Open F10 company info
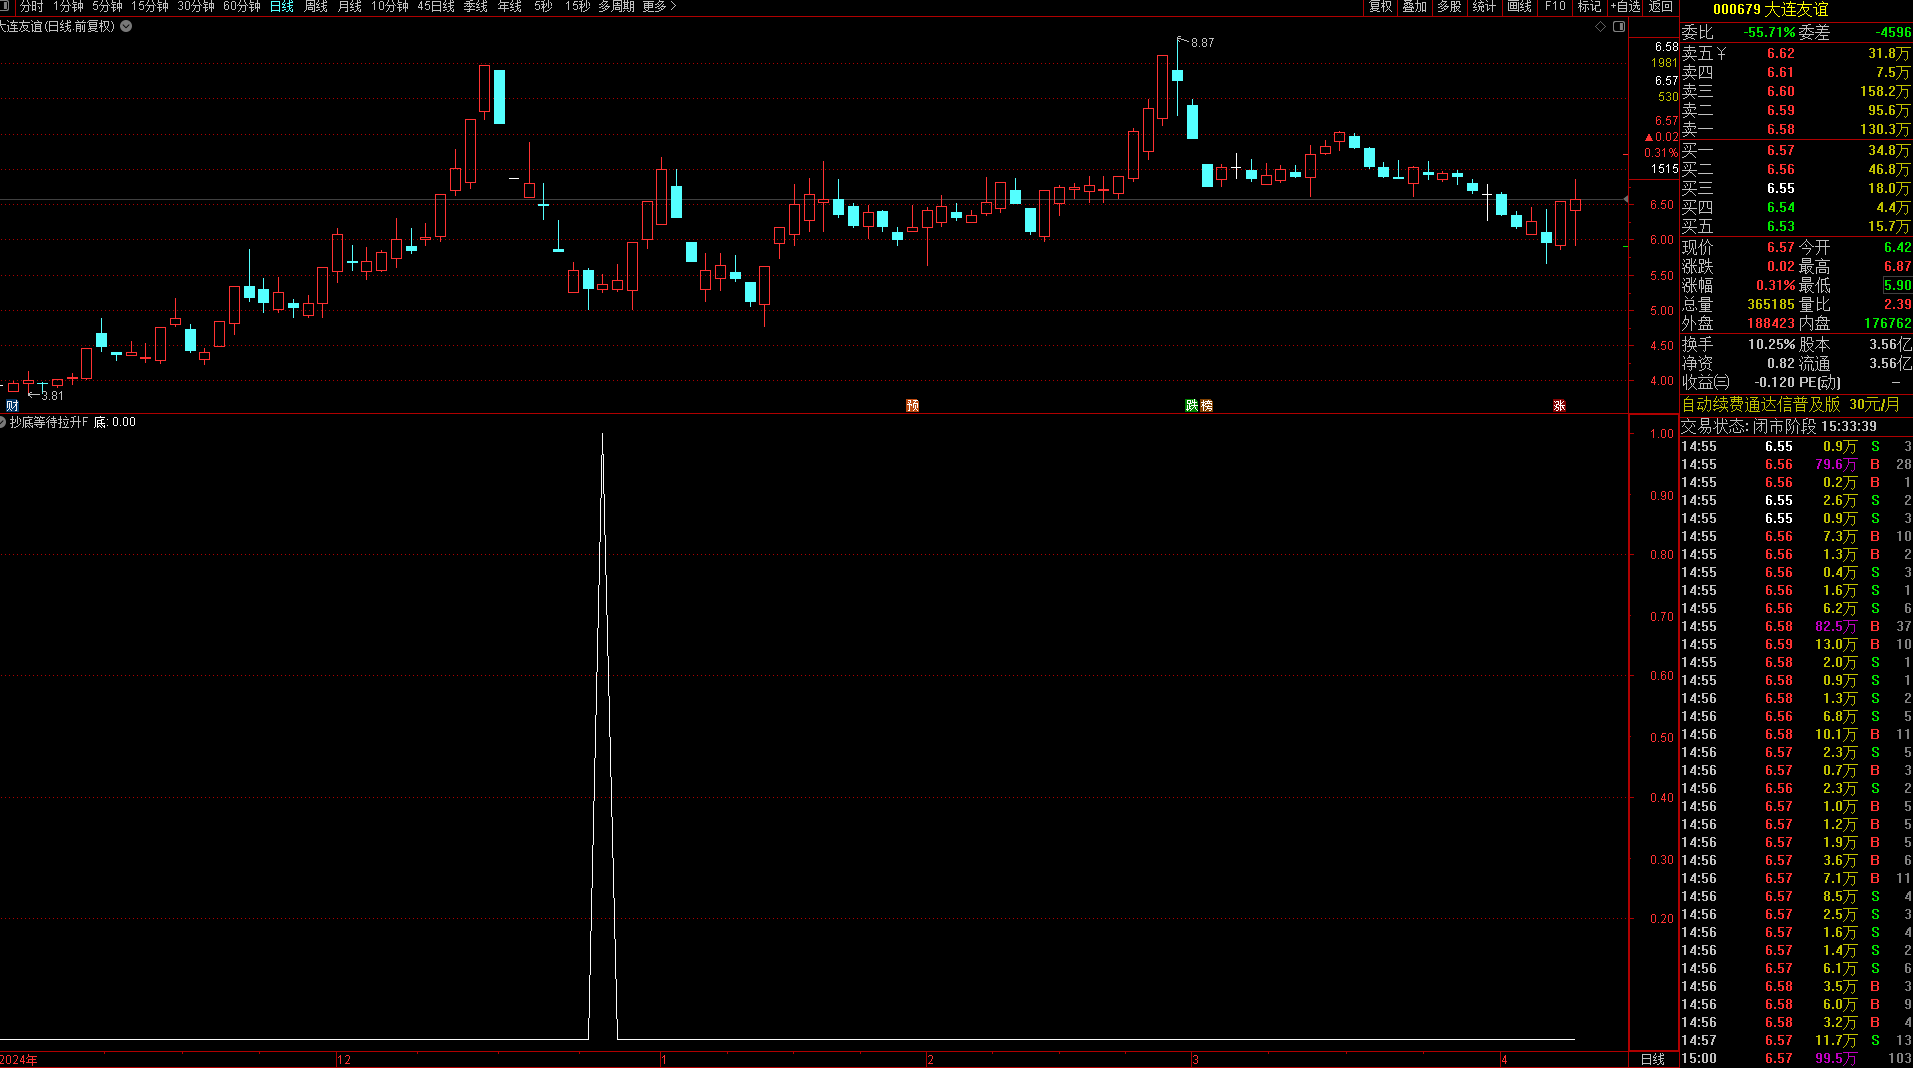 tap(1555, 6)
